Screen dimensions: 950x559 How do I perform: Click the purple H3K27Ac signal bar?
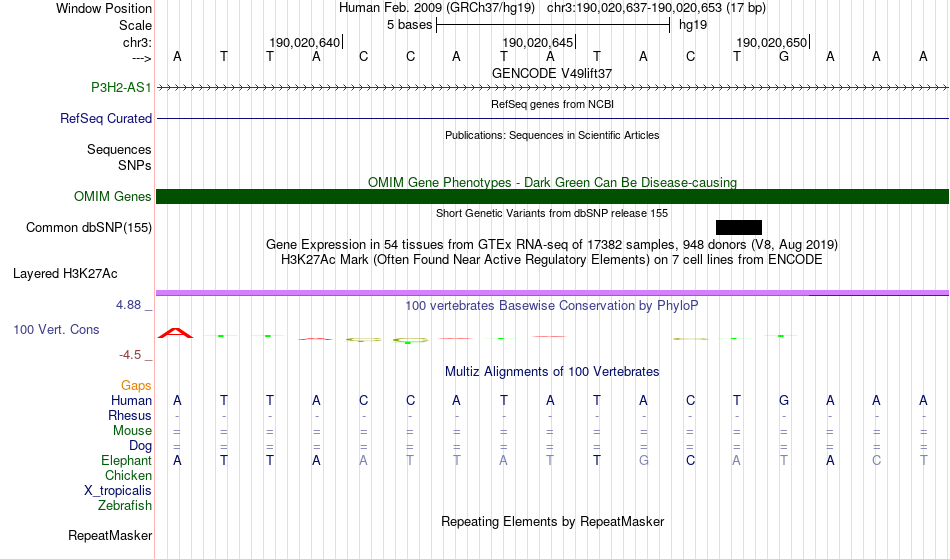(x=552, y=293)
